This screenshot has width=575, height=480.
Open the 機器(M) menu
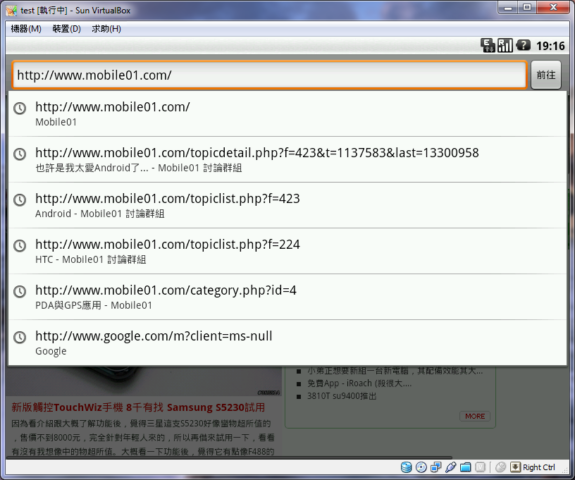[26, 29]
